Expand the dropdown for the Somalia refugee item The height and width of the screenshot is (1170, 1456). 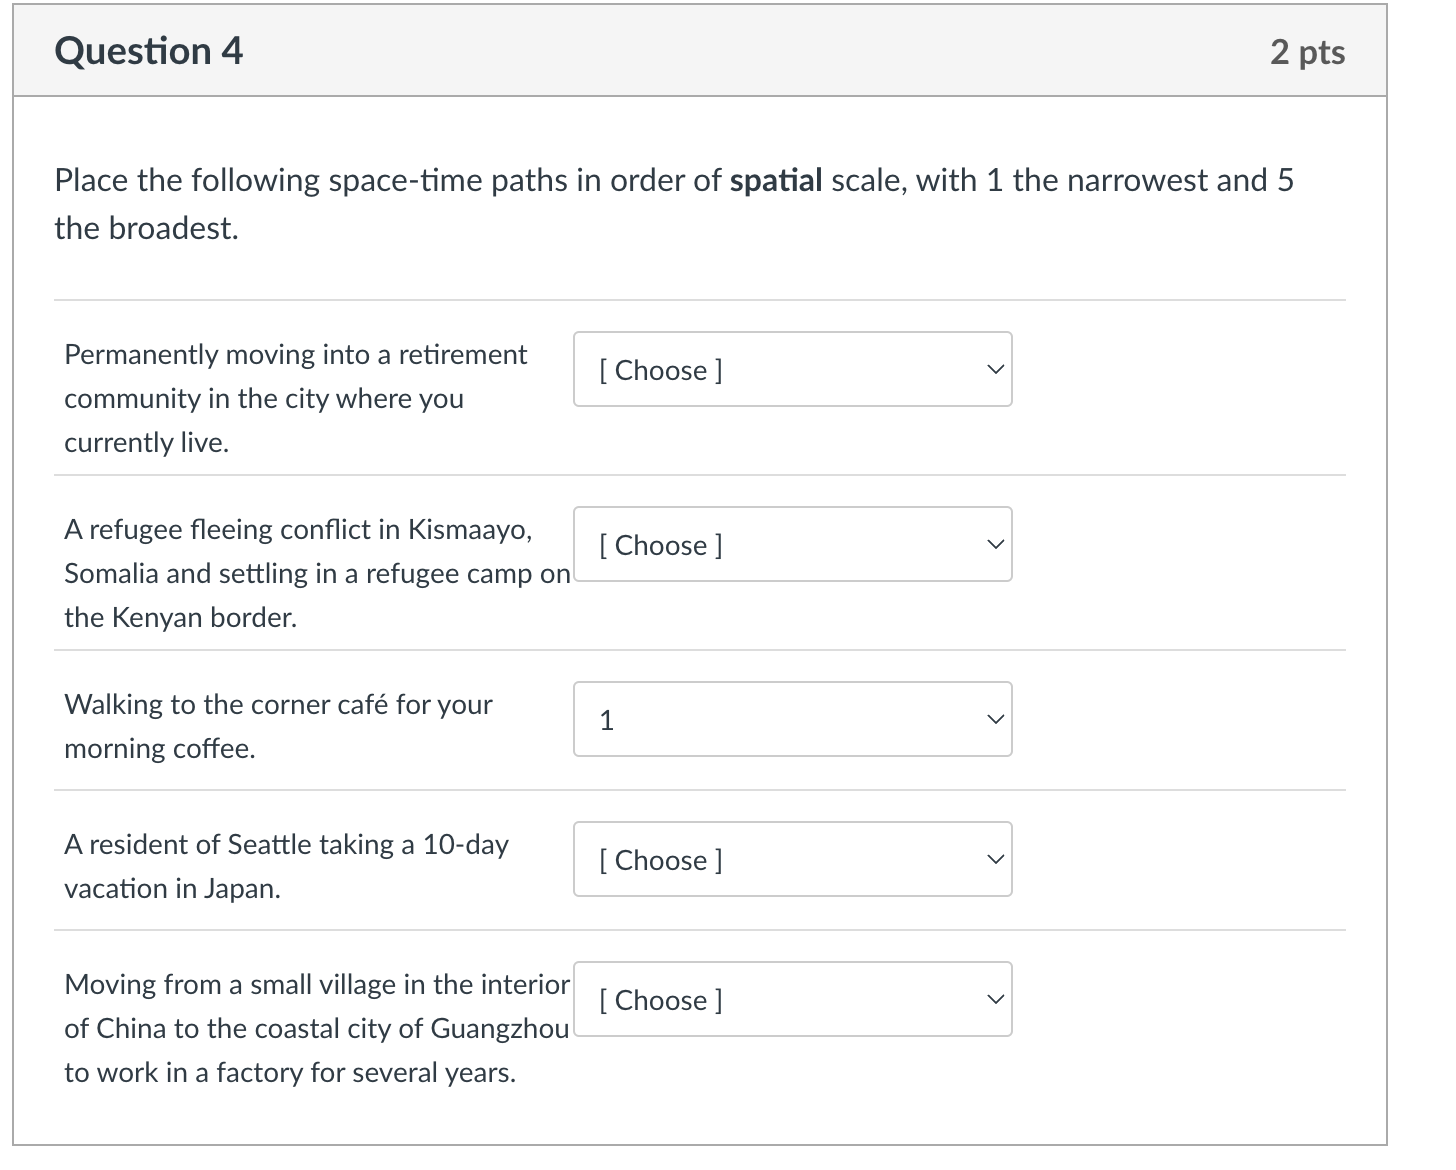tap(792, 544)
